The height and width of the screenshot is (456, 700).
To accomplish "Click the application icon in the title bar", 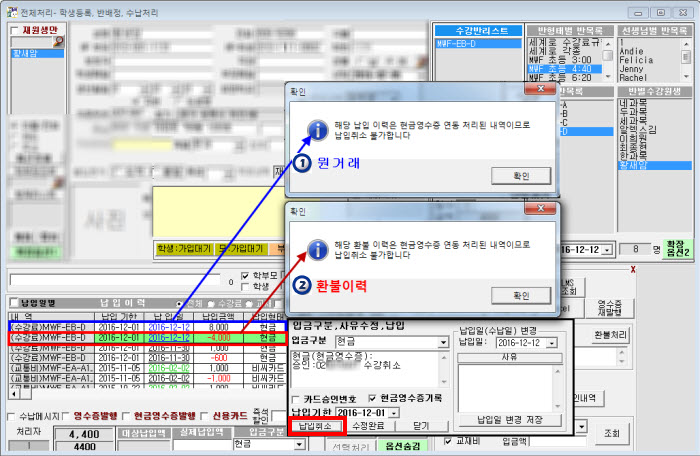I will pyautogui.click(x=13, y=12).
